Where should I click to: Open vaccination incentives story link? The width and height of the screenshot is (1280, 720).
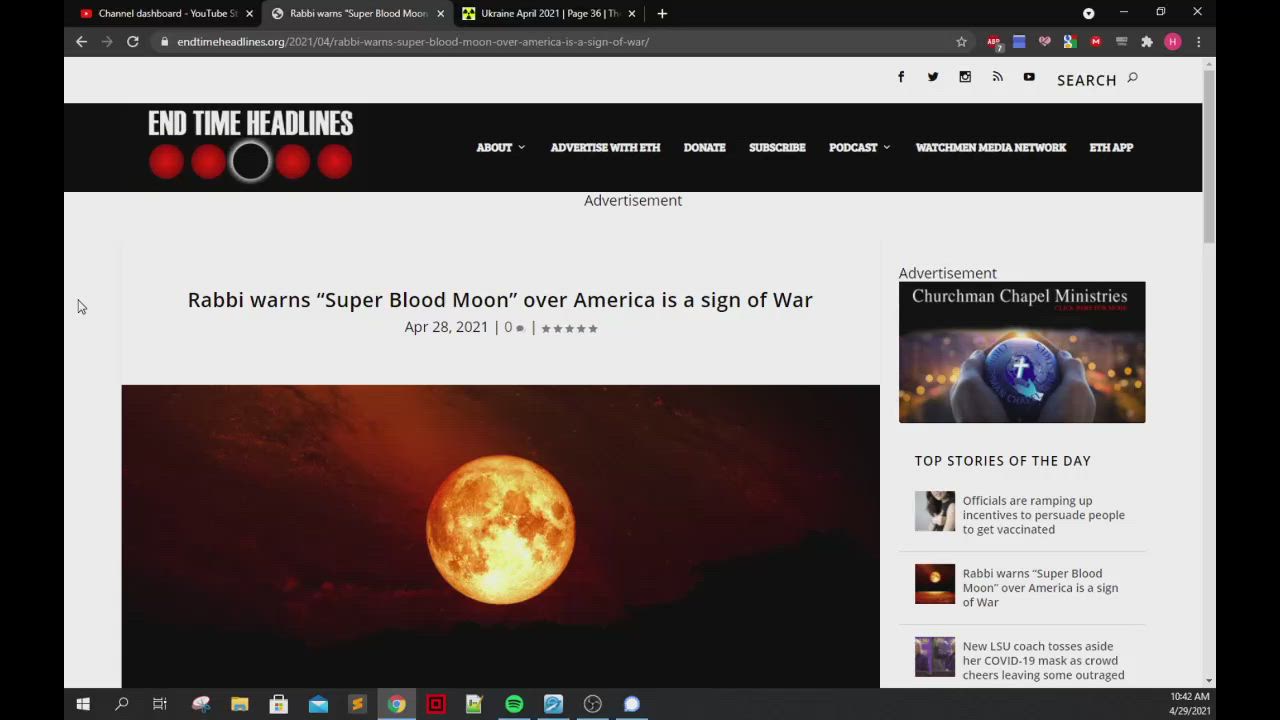pos(1043,515)
